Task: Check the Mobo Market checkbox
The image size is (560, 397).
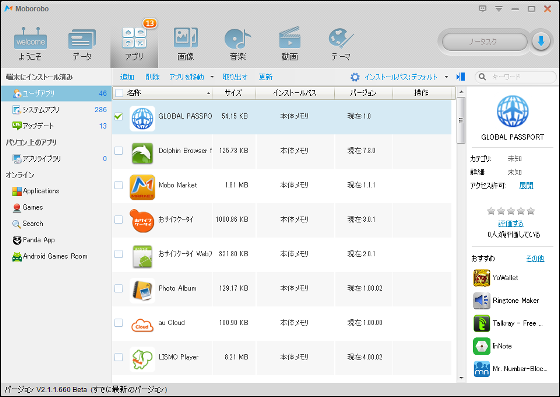Action: tap(119, 185)
